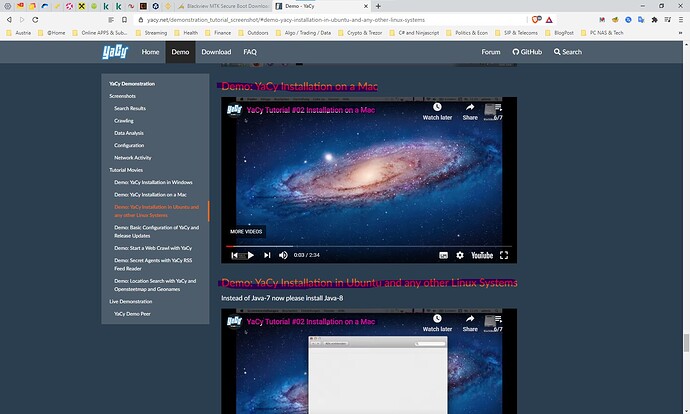The image size is (690, 414).
Task: Open sidebar Demo: YaCy Installation on a Mac
Action: (x=150, y=194)
